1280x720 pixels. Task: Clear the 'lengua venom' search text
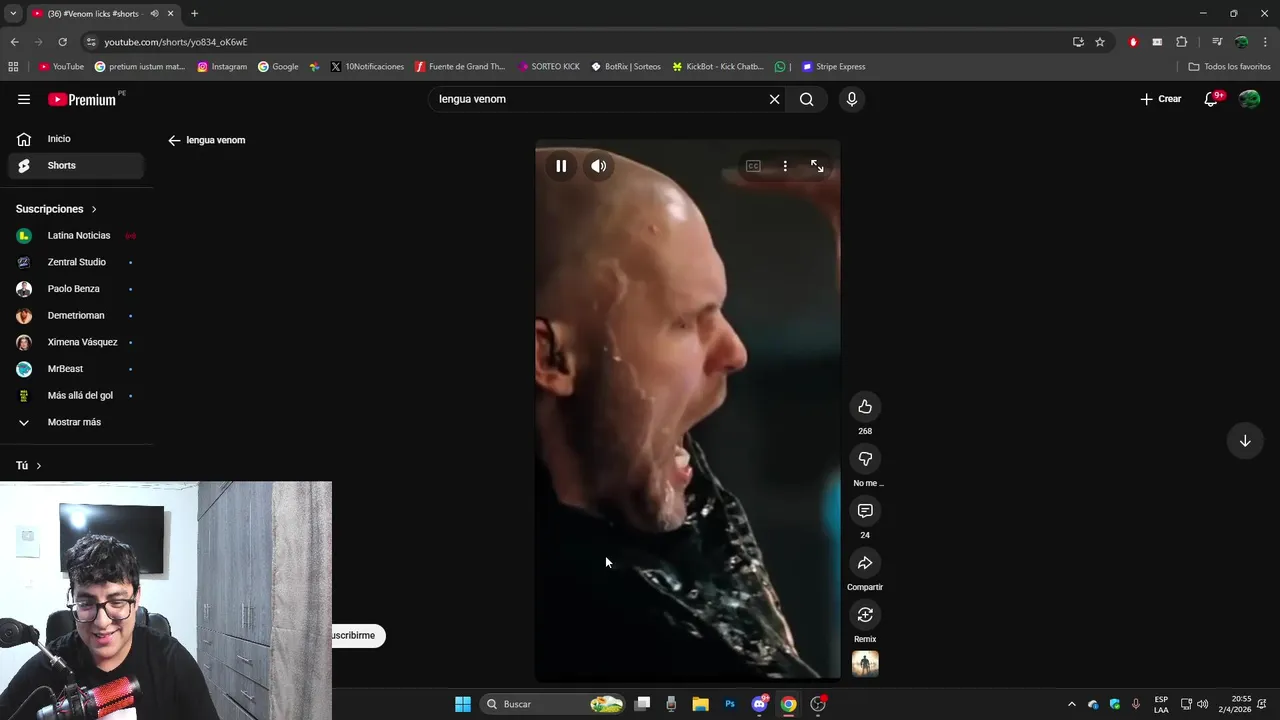[774, 99]
